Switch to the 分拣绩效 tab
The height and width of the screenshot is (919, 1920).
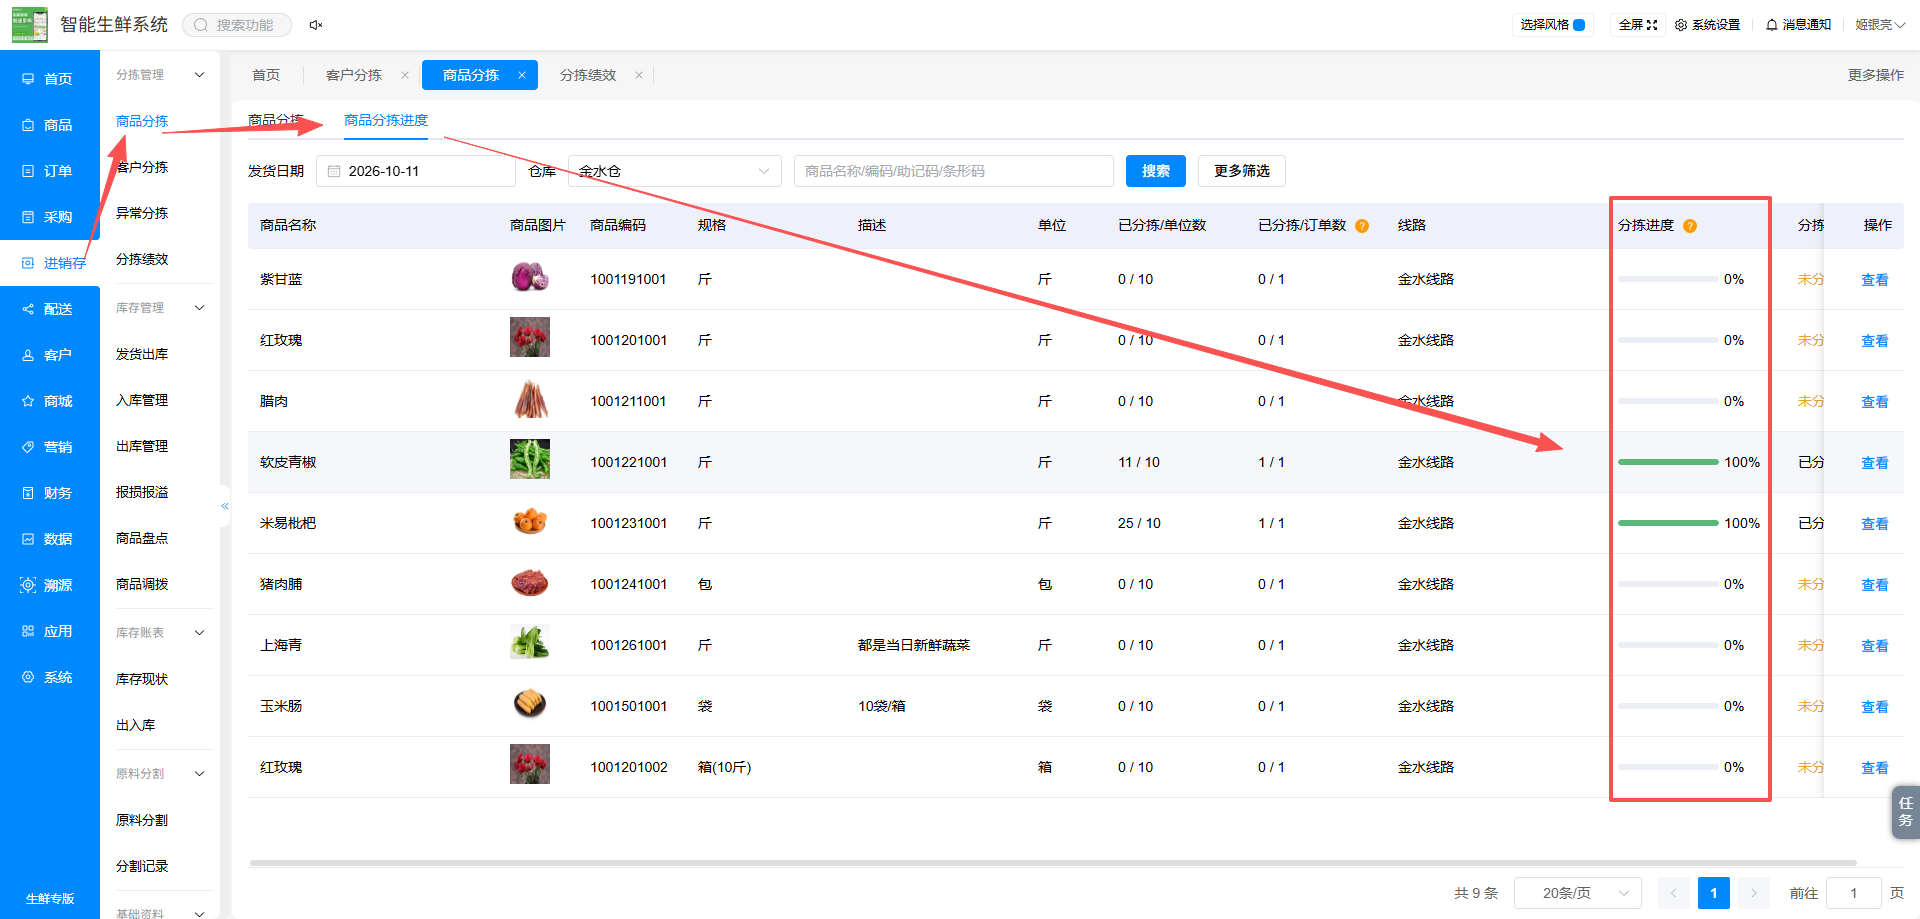(588, 75)
